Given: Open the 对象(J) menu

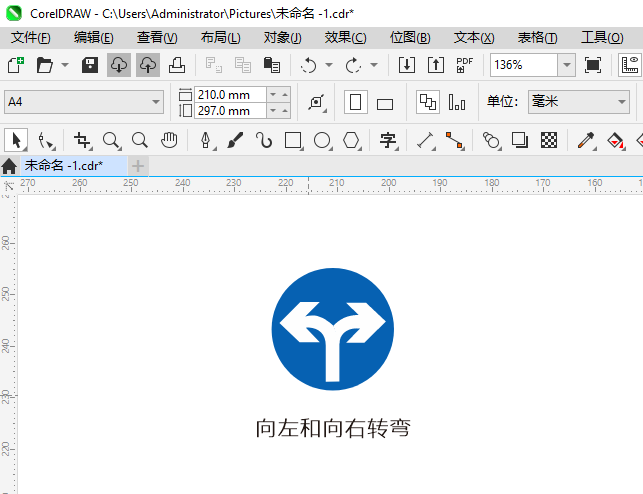Looking at the screenshot, I should point(283,38).
